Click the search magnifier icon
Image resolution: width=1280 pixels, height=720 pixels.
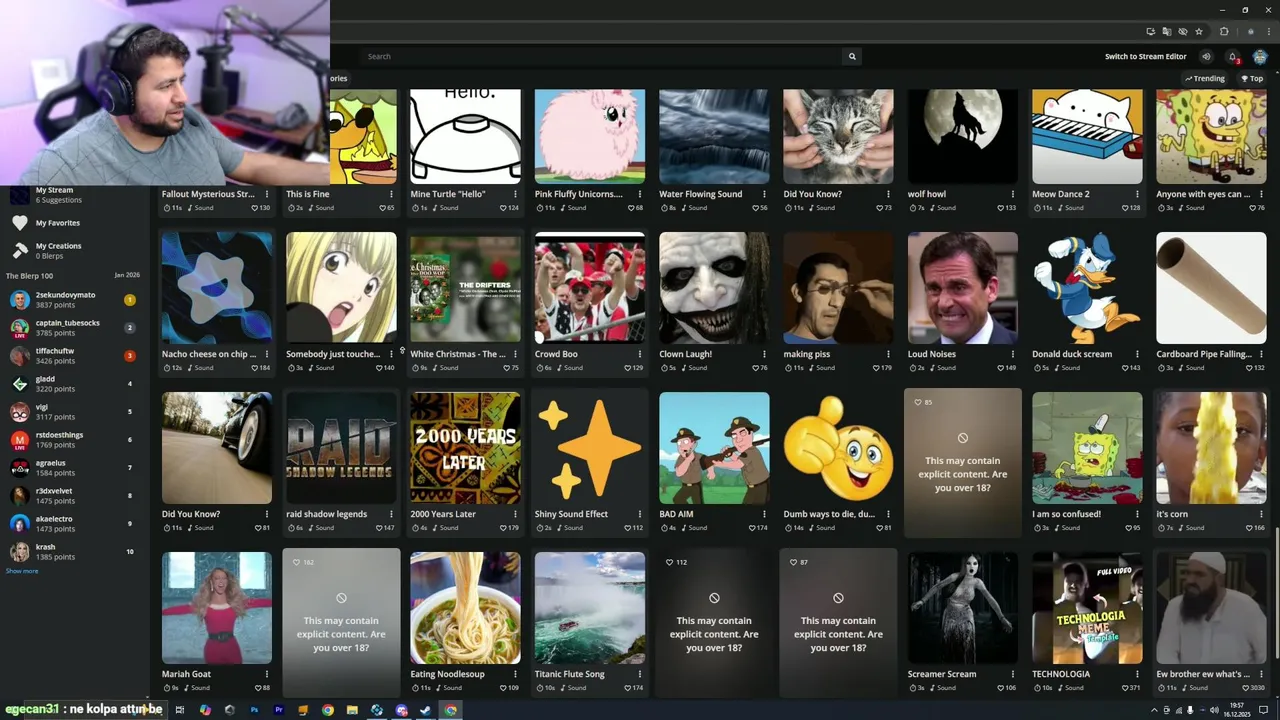click(852, 56)
